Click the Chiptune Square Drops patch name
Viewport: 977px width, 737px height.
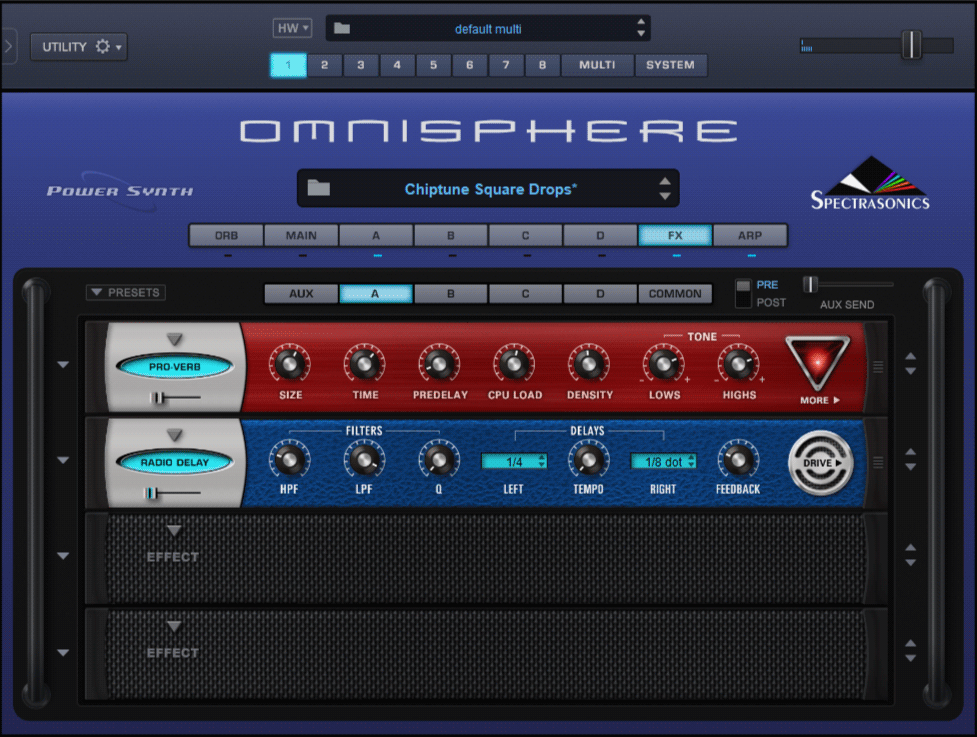click(x=491, y=189)
